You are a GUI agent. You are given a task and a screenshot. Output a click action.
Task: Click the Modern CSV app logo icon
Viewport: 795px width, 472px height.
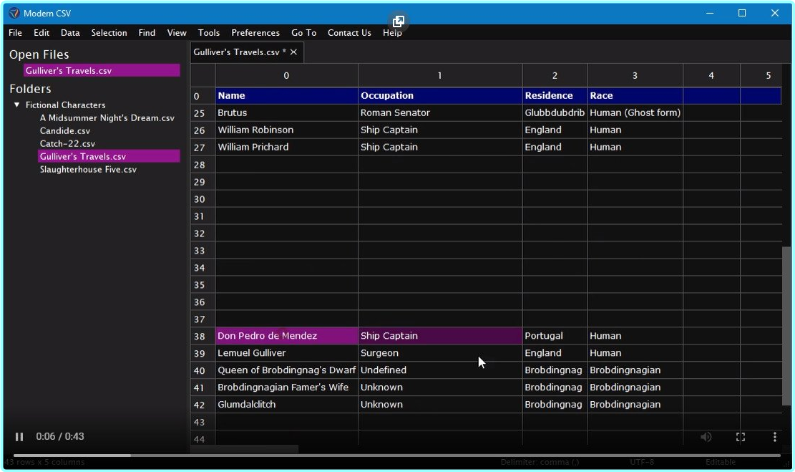click(x=13, y=13)
